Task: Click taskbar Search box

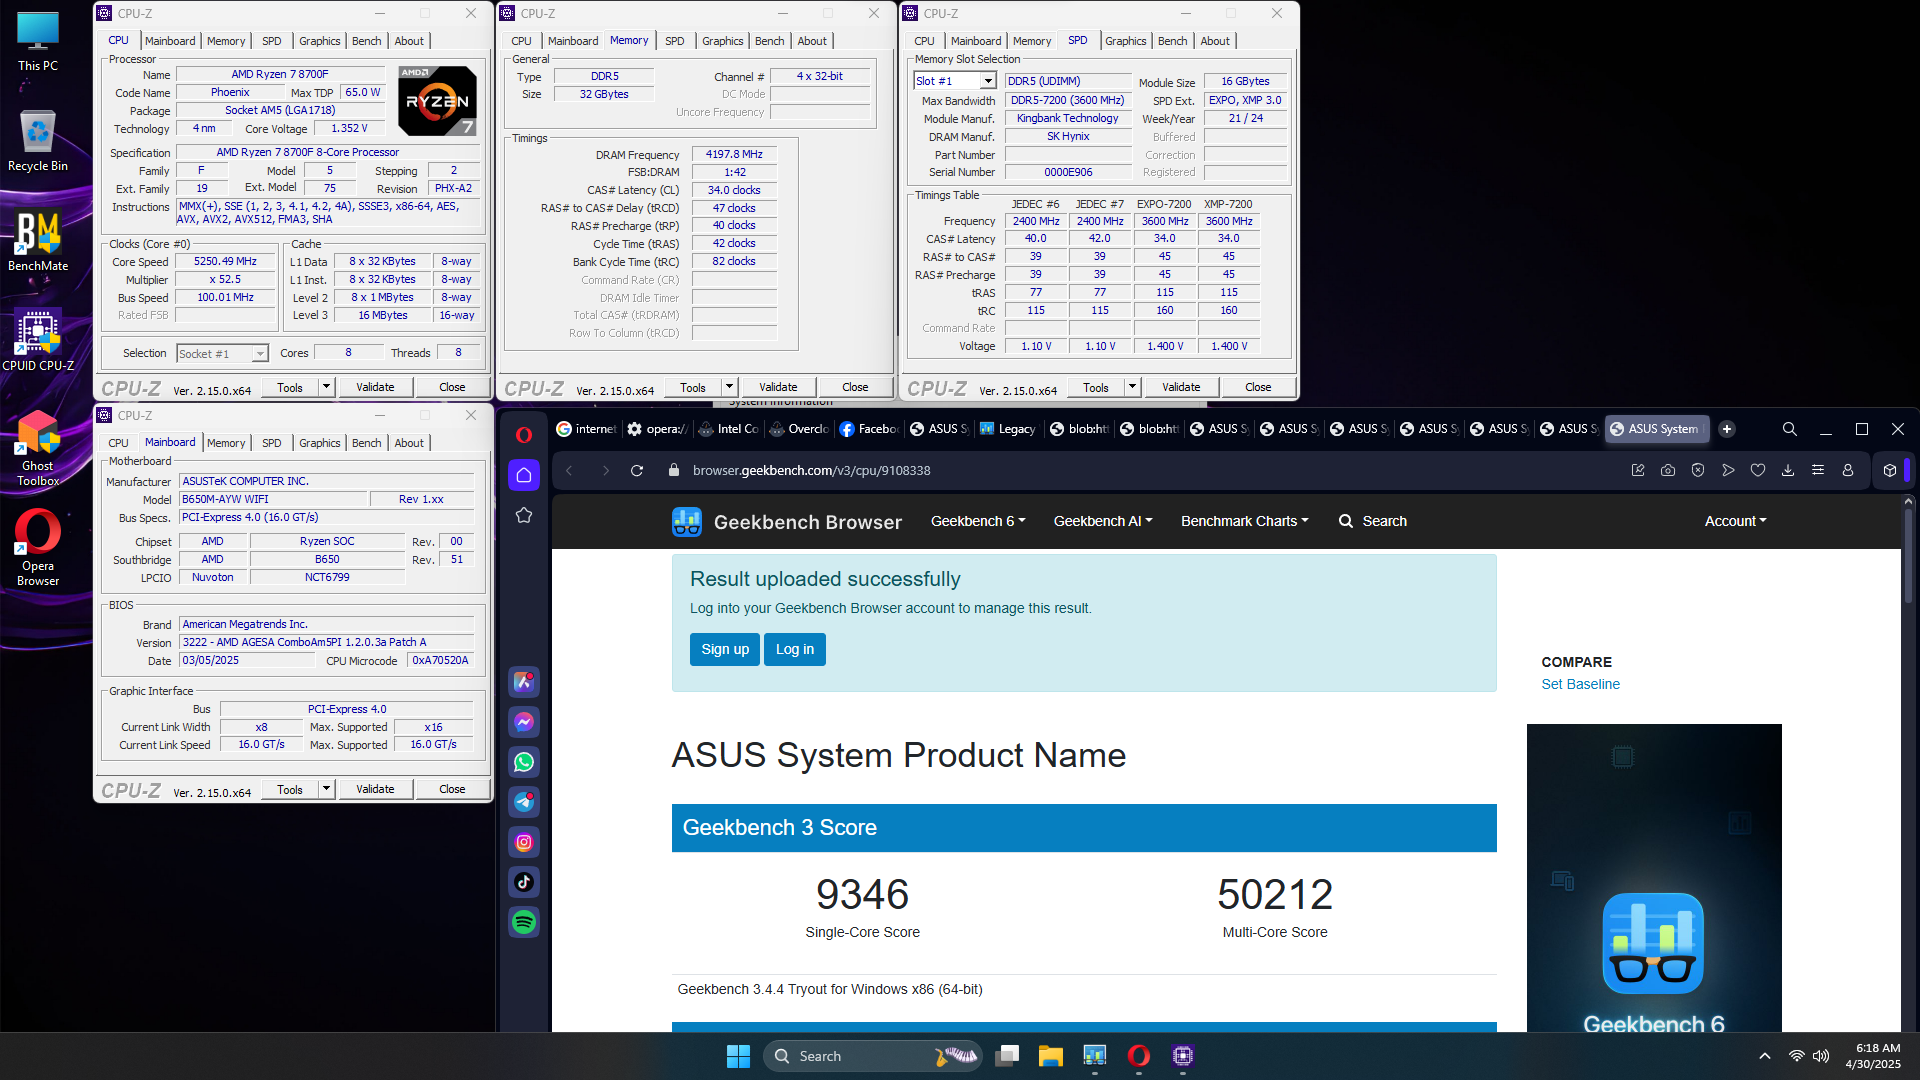Action: [872, 1056]
